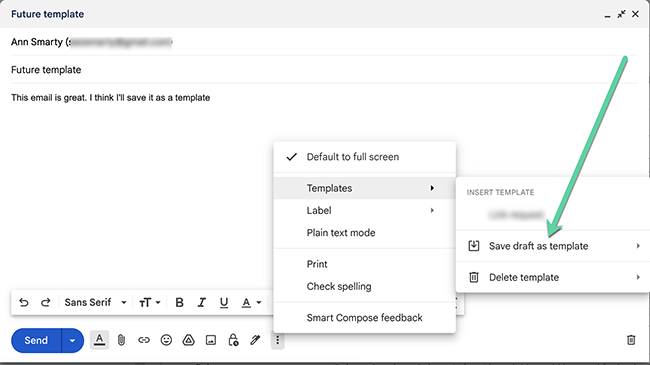Open the send options dropdown arrow
Viewport: 650px width, 365px height.
[73, 341]
